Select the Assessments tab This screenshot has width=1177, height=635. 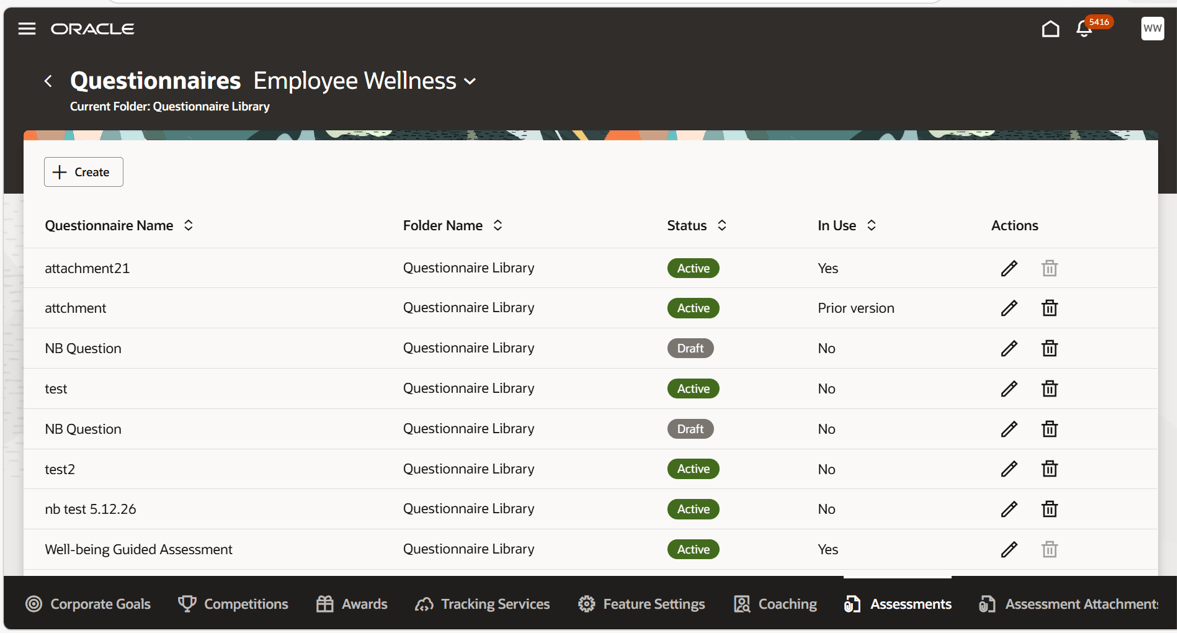[x=897, y=604]
